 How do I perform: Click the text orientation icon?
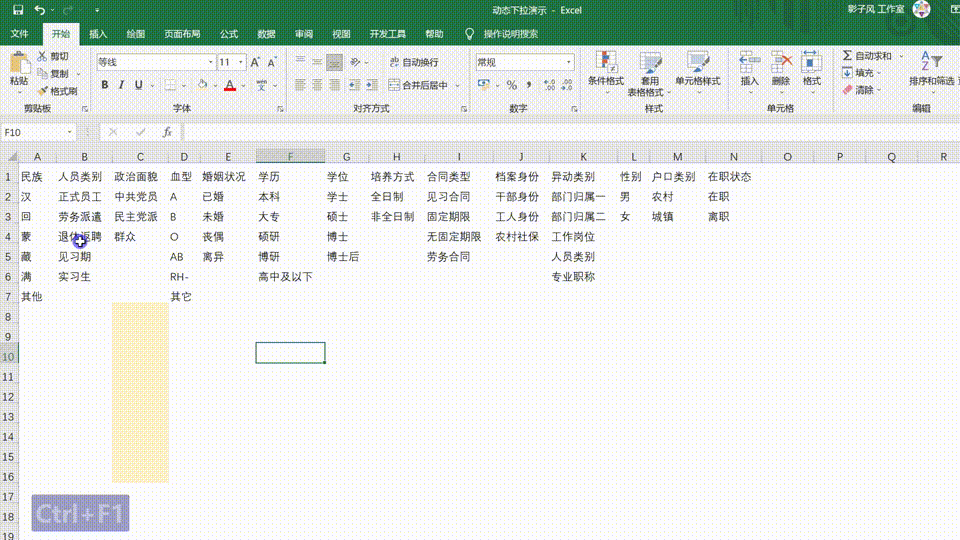pyautogui.click(x=356, y=62)
